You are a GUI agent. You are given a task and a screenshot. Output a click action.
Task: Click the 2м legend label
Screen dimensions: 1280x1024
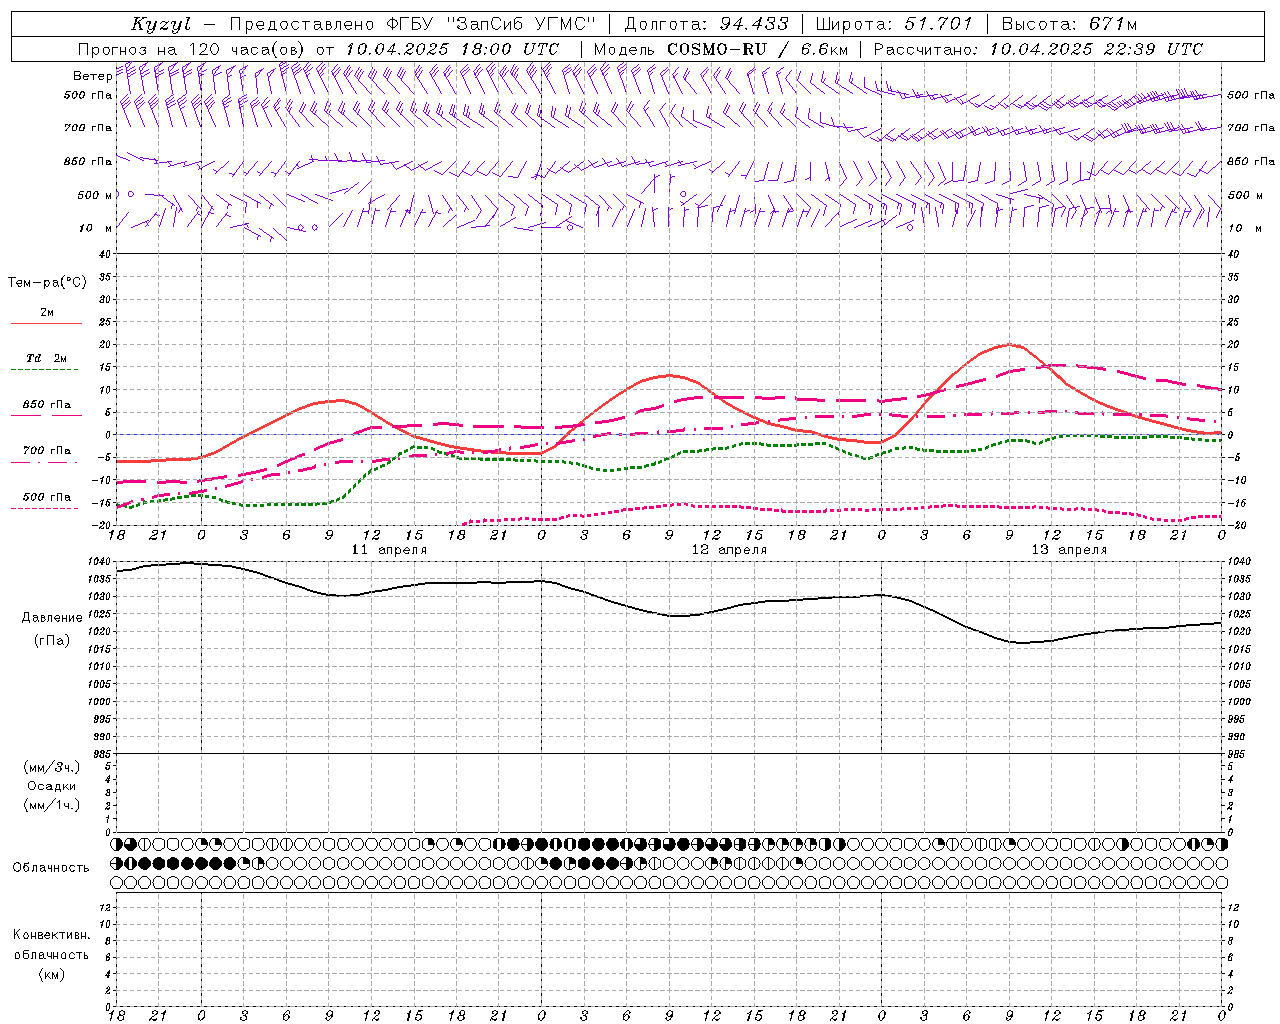tap(47, 312)
